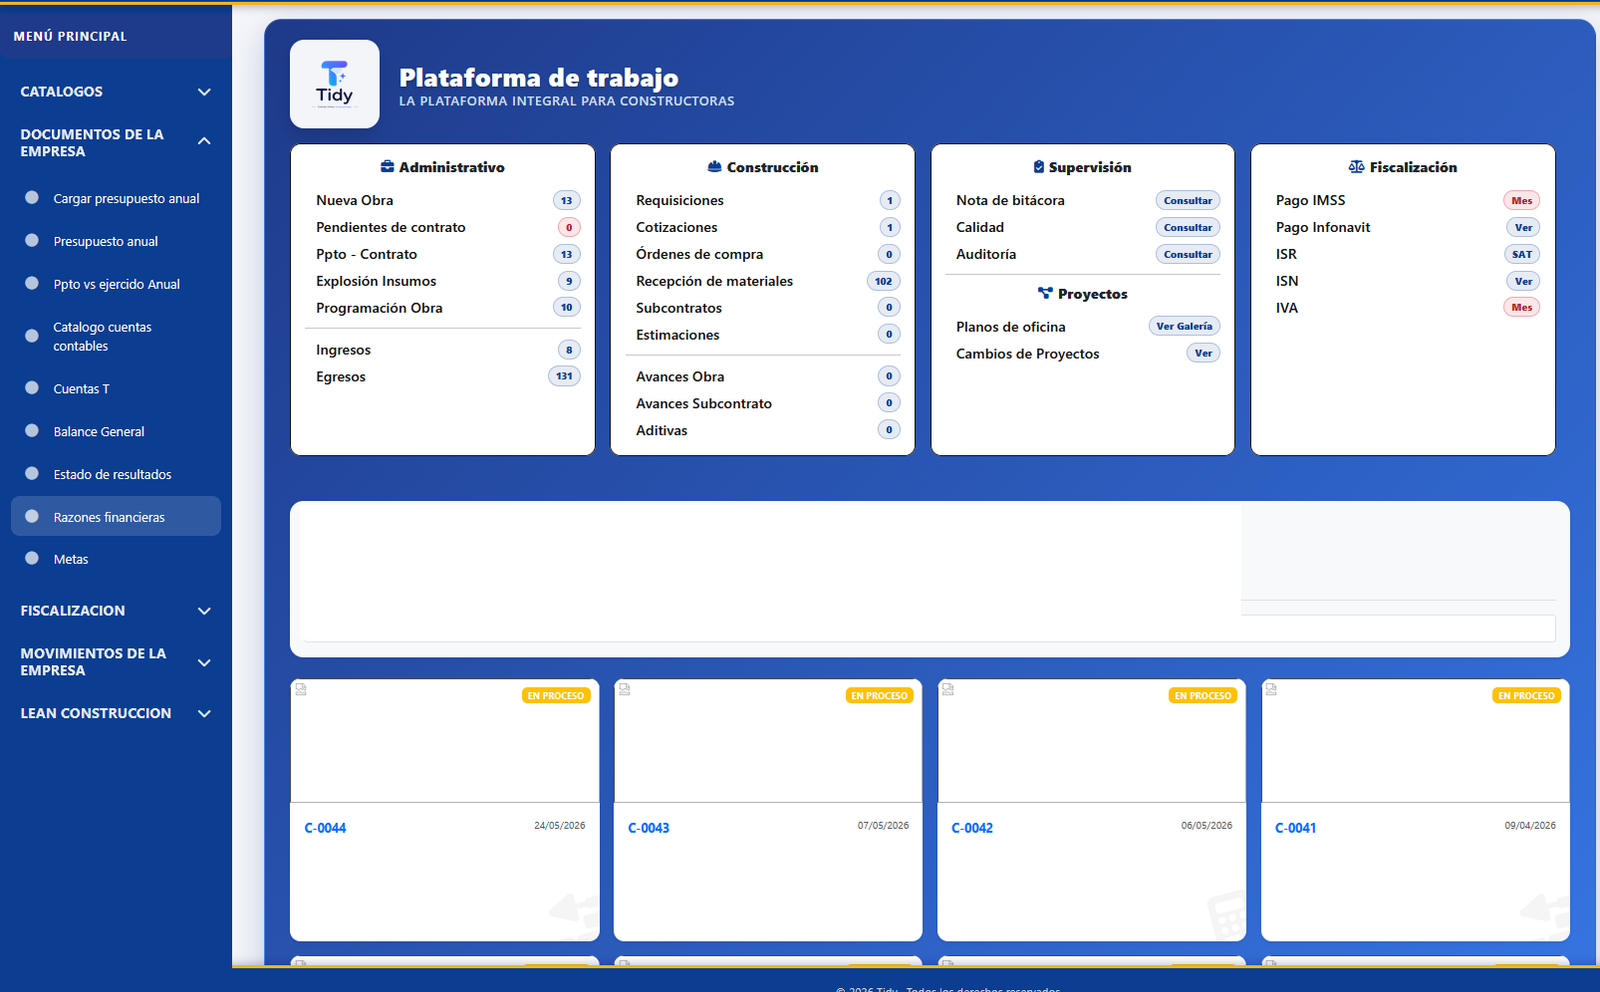
Task: Click the Pendientes de contrato badge 0
Action: 569,227
